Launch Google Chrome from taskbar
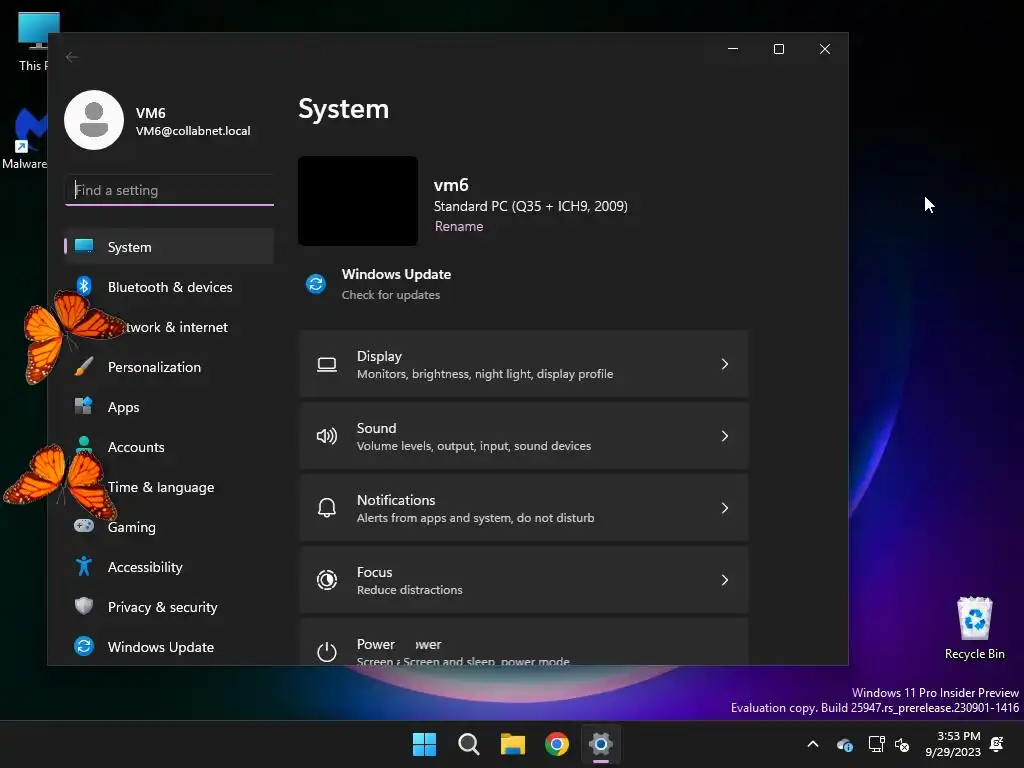Viewport: 1024px width, 768px height. coord(557,744)
